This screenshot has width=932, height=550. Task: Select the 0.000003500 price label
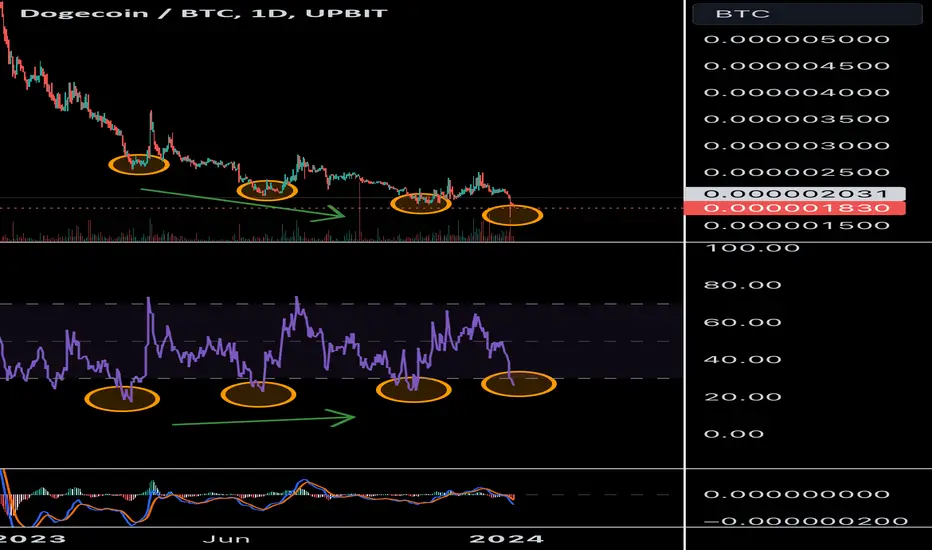(797, 119)
